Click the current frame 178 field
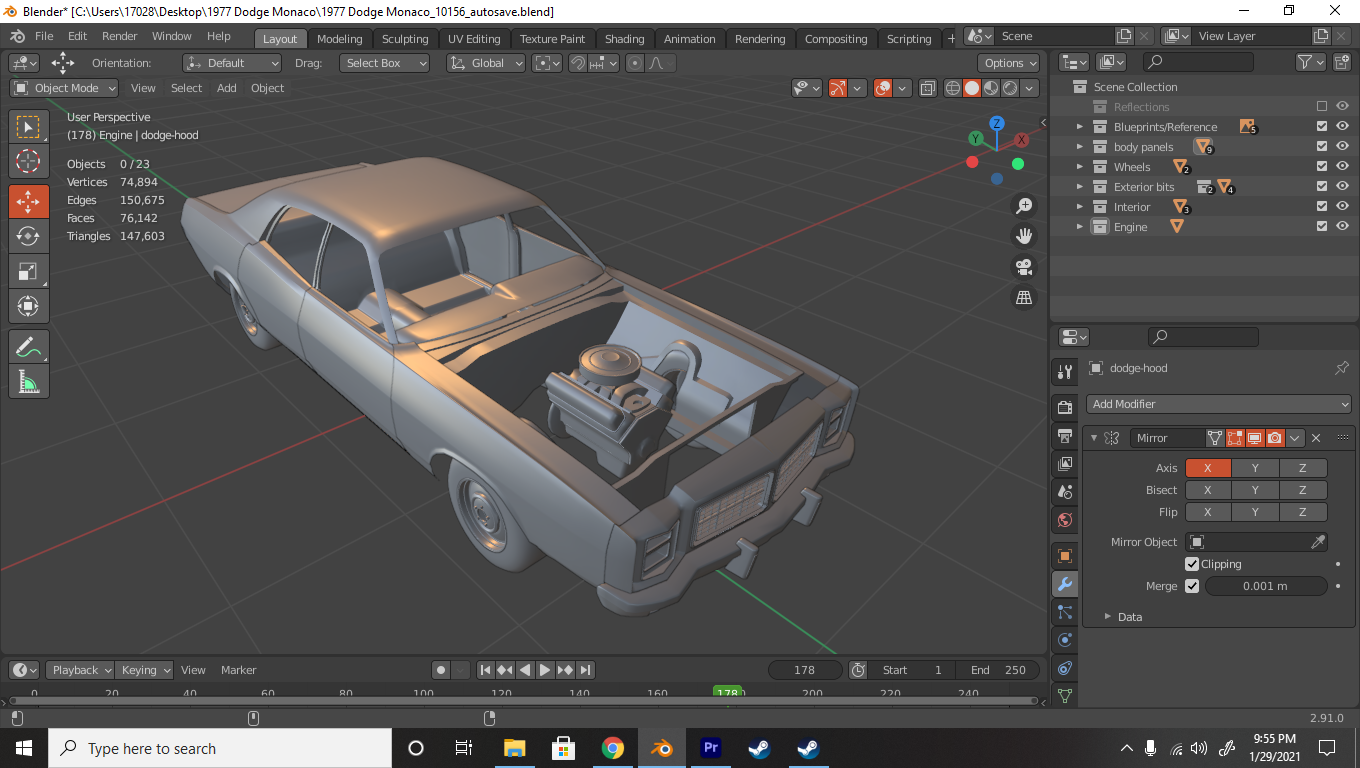Image resolution: width=1360 pixels, height=768 pixels. (804, 670)
